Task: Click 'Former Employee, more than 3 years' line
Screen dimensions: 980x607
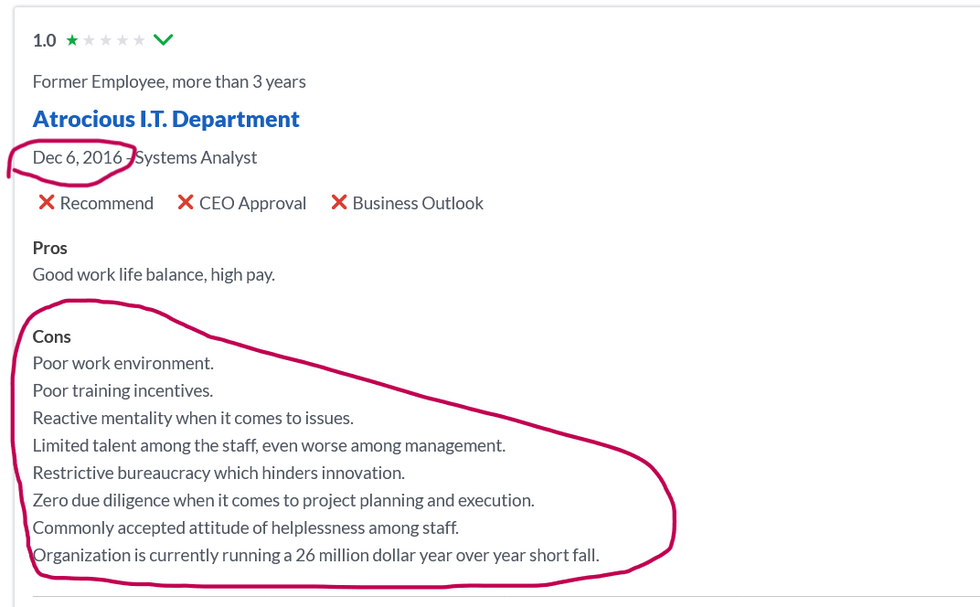Action: [x=169, y=82]
